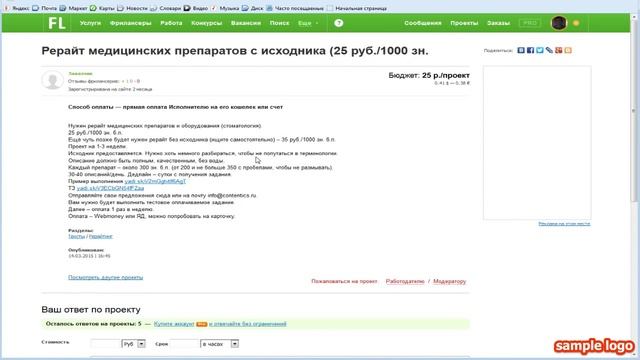Open the customer's grey avatar picture

[x=53, y=80]
